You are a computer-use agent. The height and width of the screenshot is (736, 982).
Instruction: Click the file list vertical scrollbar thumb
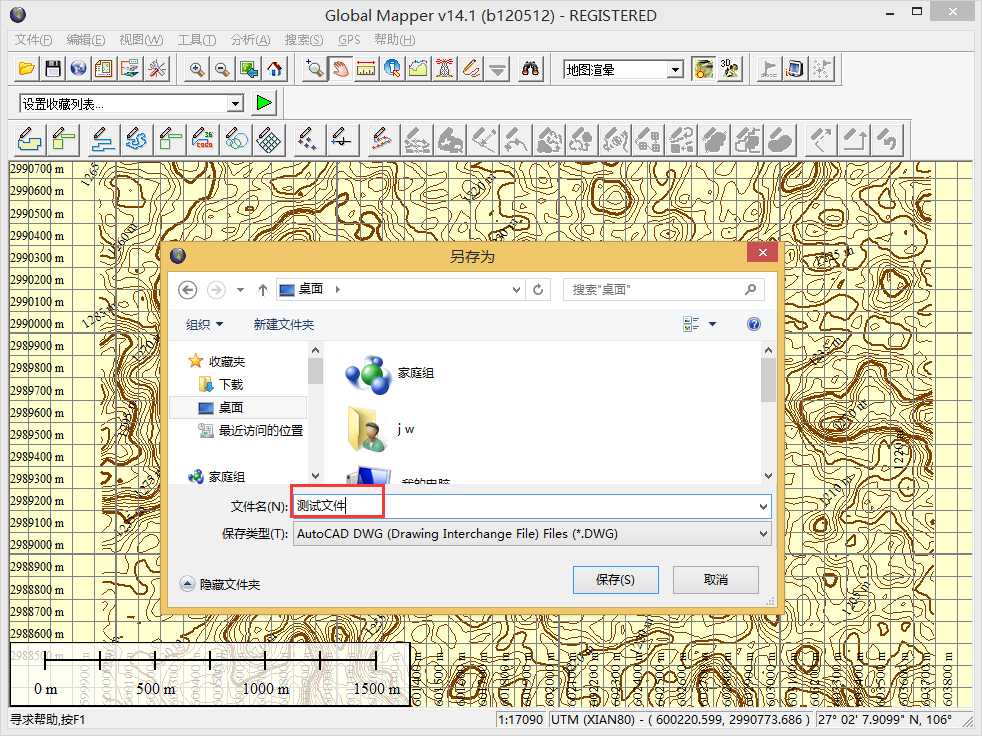point(768,380)
